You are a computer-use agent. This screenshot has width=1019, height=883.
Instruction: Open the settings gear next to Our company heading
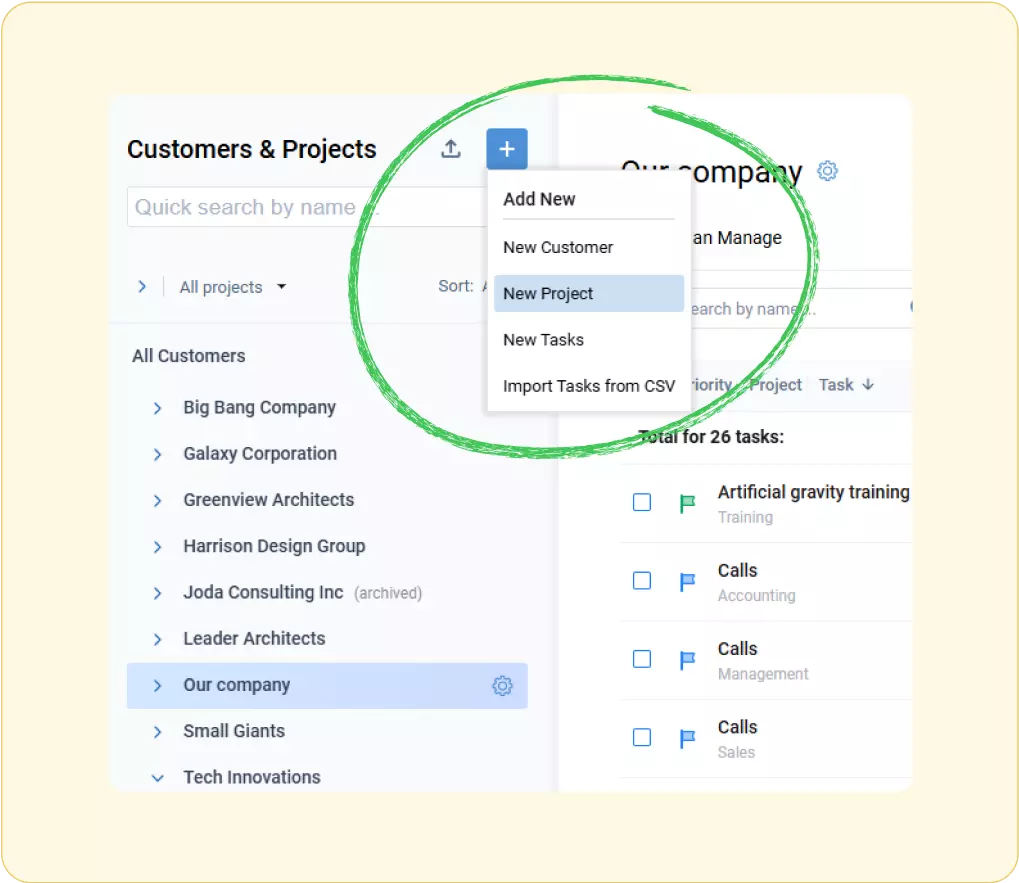[x=827, y=171]
